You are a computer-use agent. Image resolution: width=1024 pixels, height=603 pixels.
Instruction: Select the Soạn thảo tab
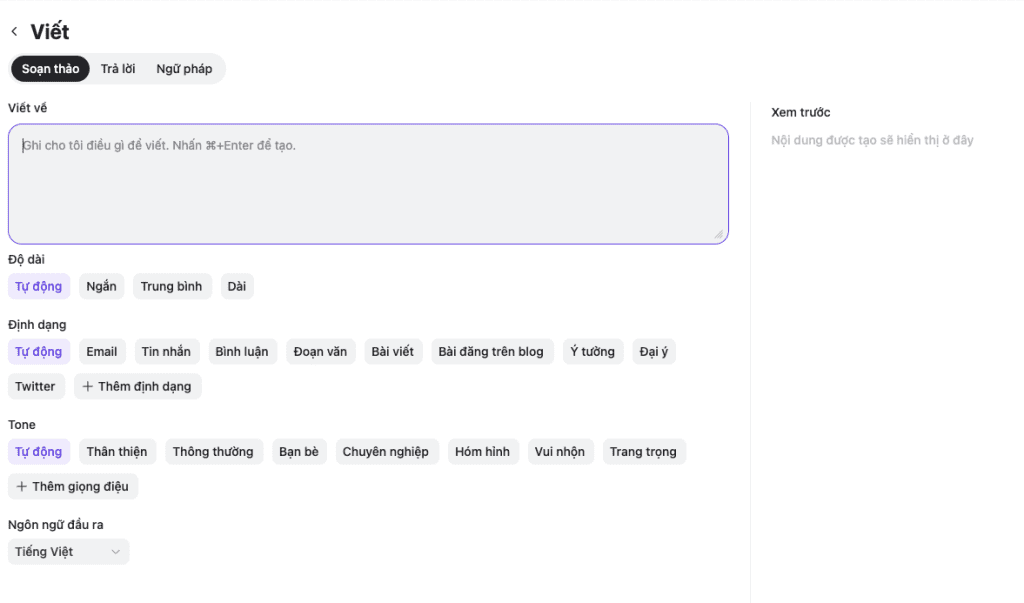coord(50,69)
